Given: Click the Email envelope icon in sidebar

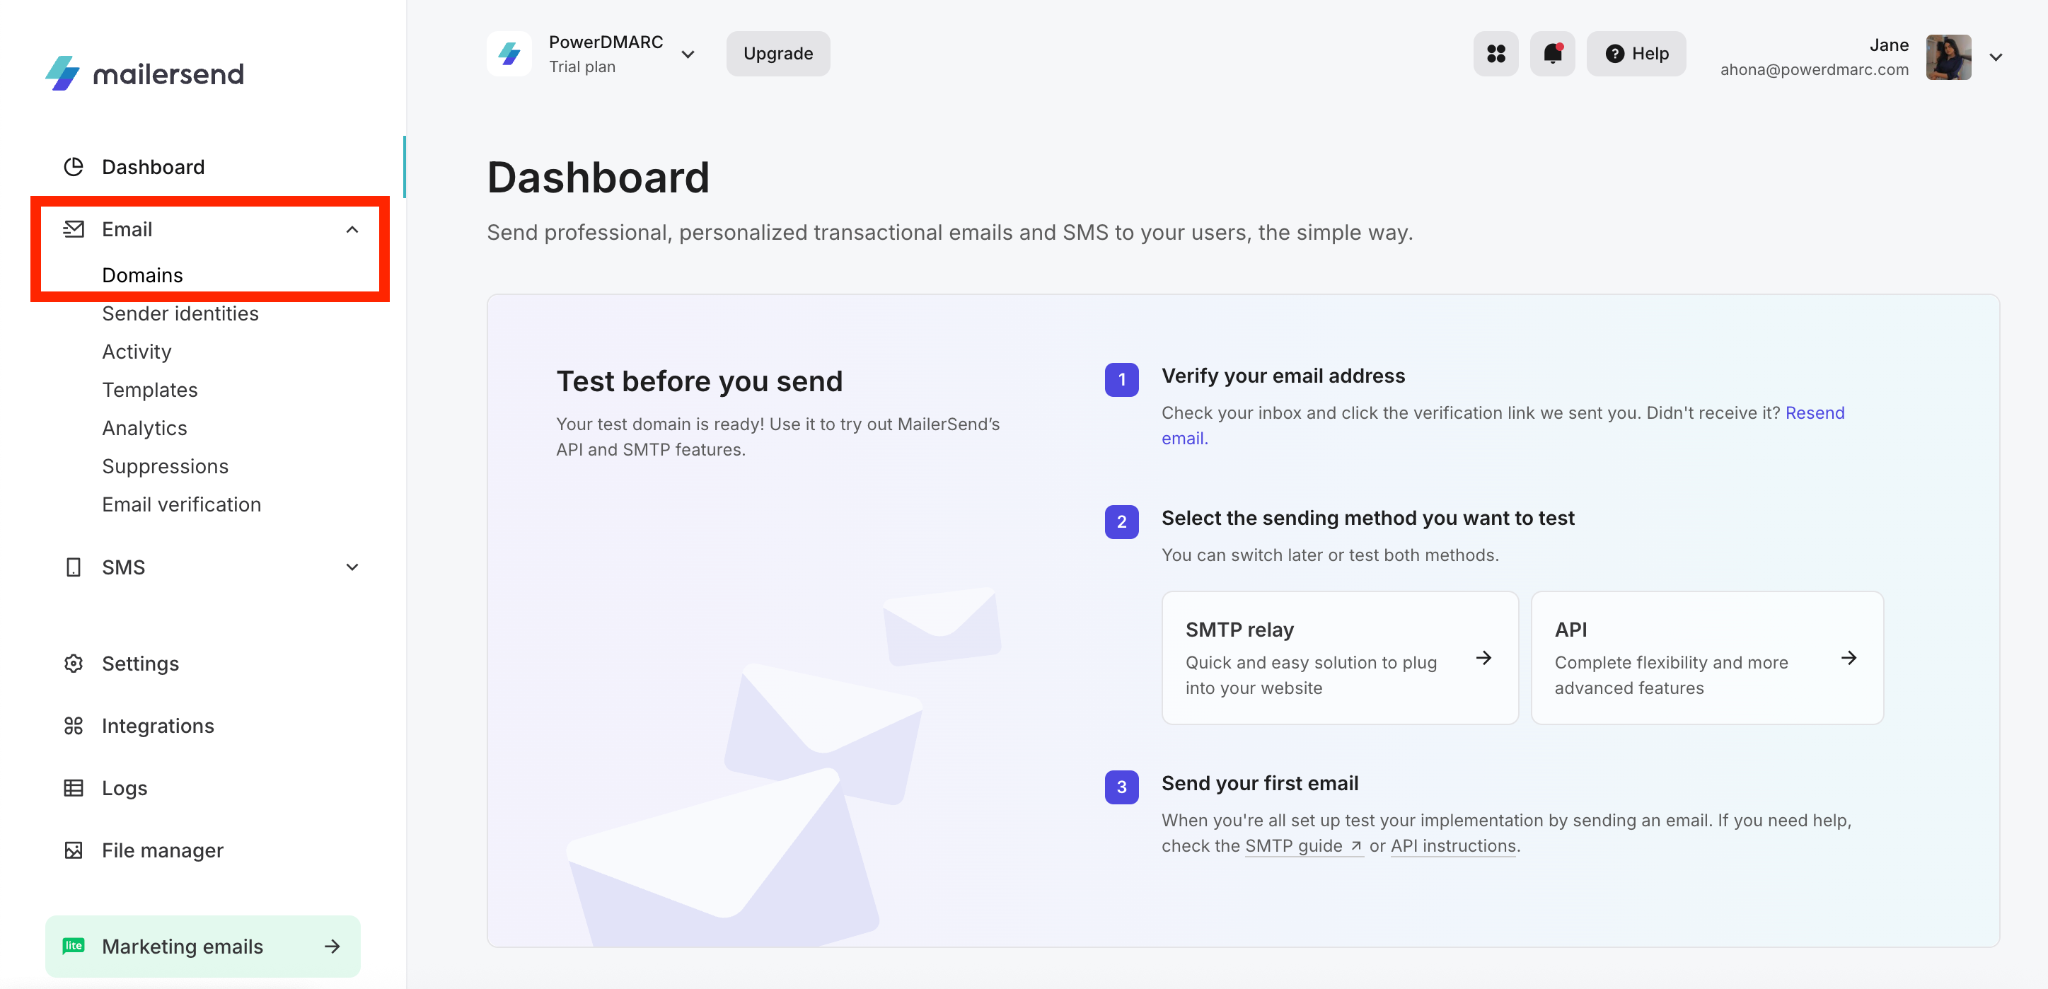Looking at the screenshot, I should pos(74,229).
